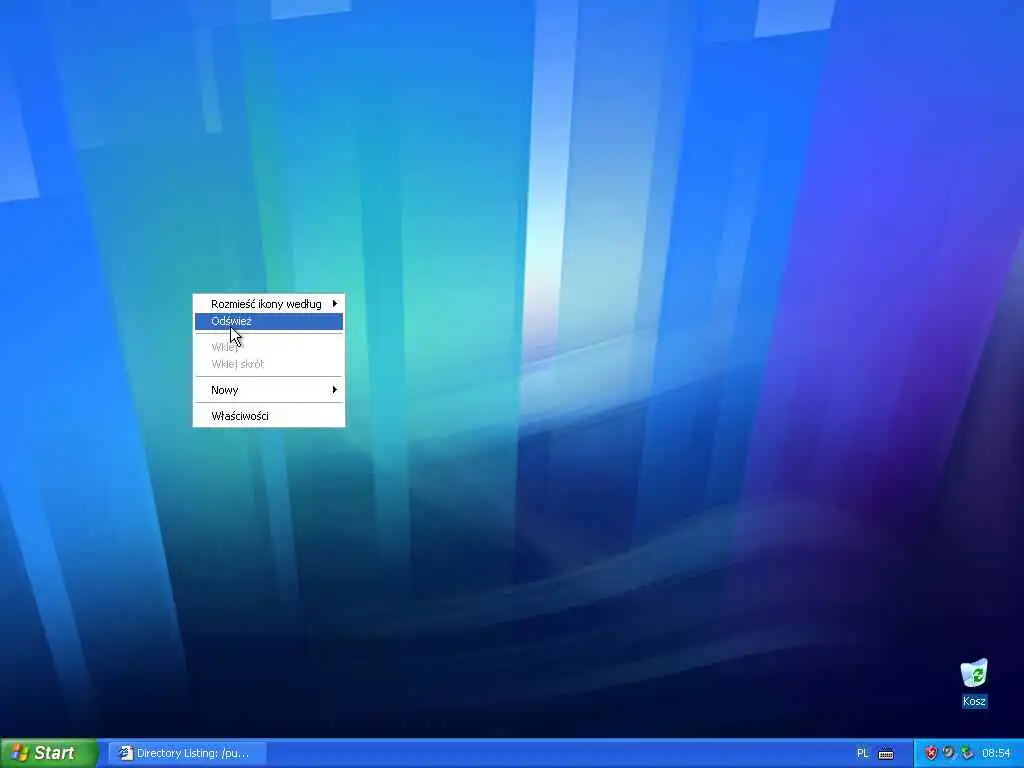Expand Rozmieść ikony według submenu
The width and height of the screenshot is (1024, 768).
coord(268,304)
